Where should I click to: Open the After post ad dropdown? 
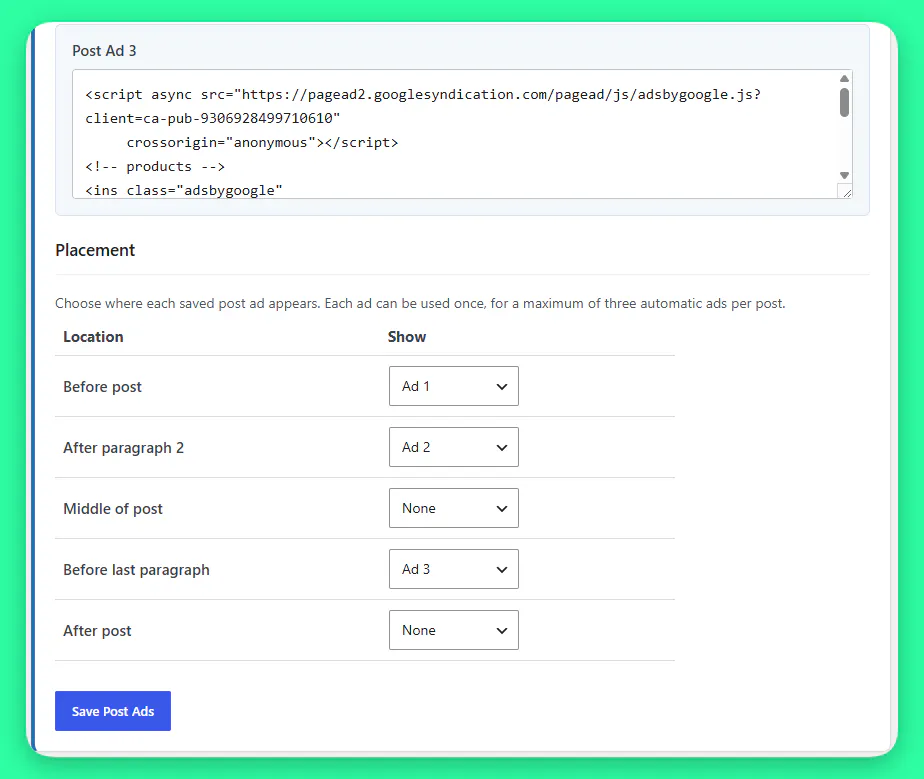454,630
